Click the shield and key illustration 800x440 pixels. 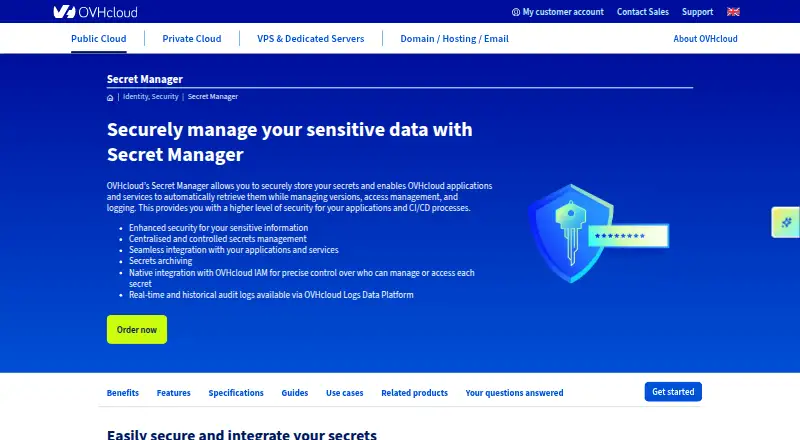click(x=598, y=233)
